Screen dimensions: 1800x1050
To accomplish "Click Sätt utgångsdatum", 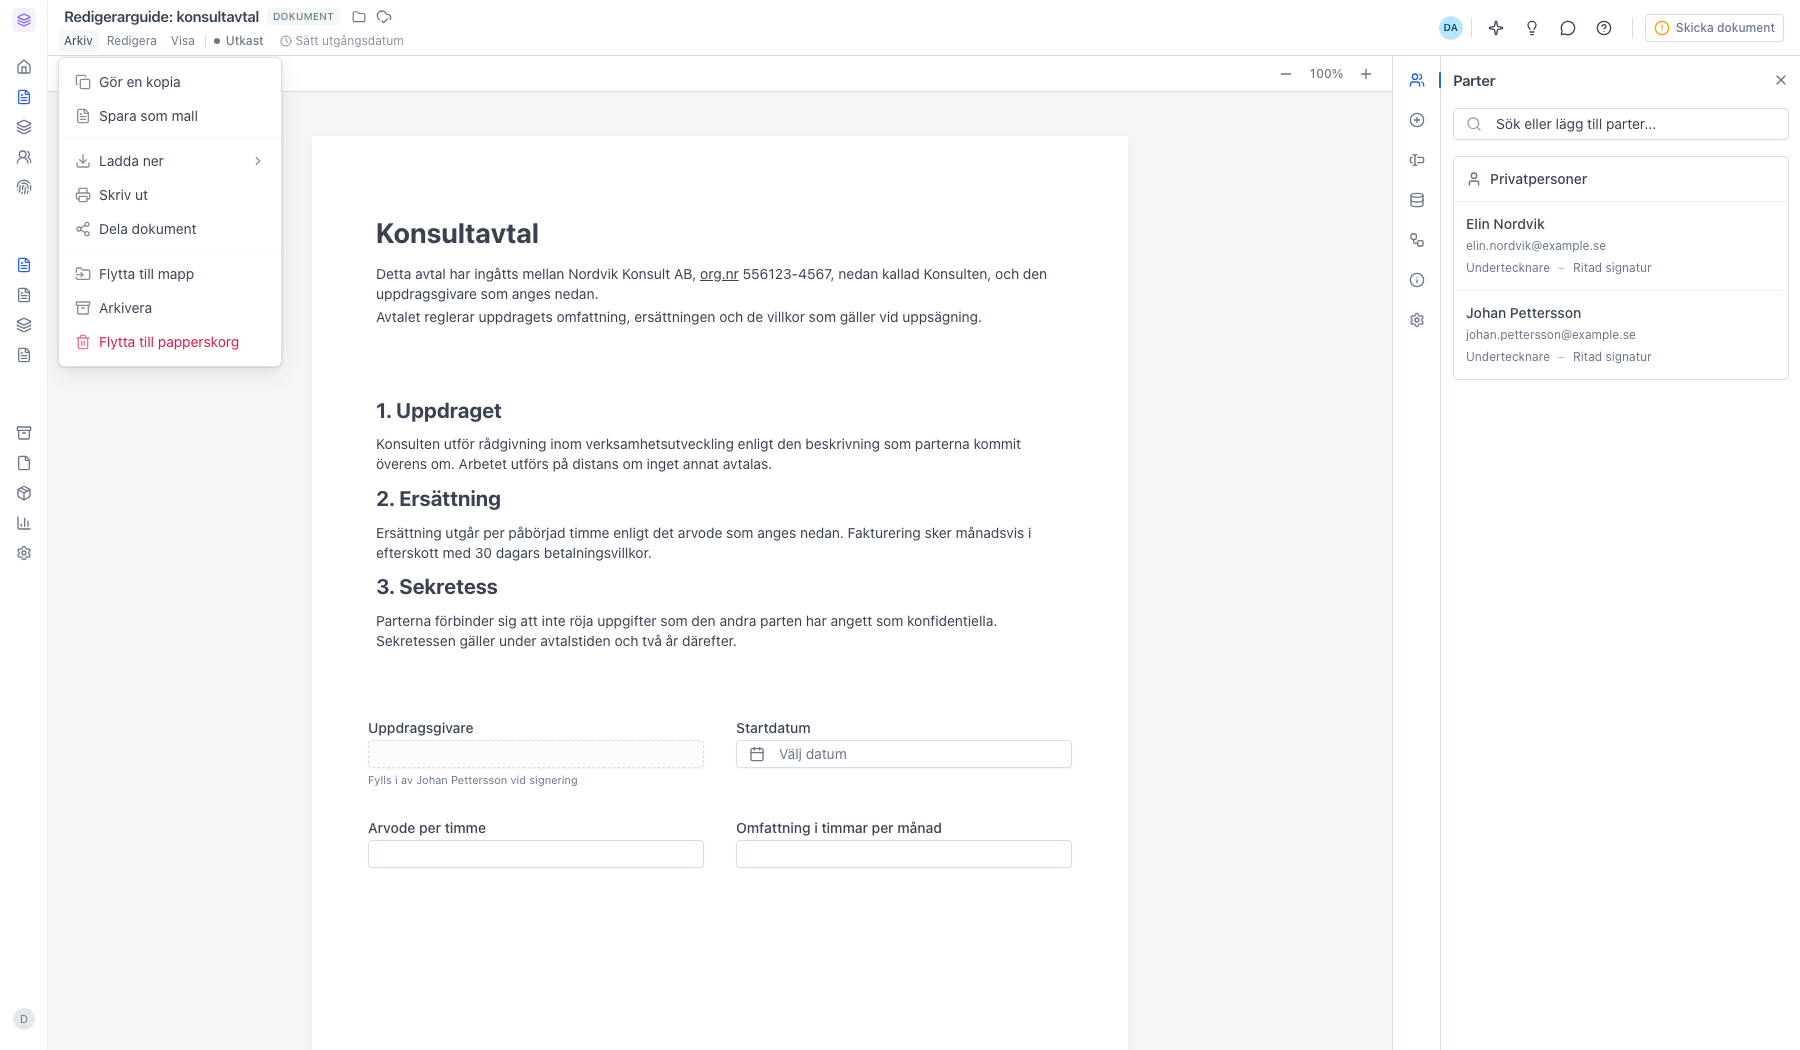I will 342,41.
